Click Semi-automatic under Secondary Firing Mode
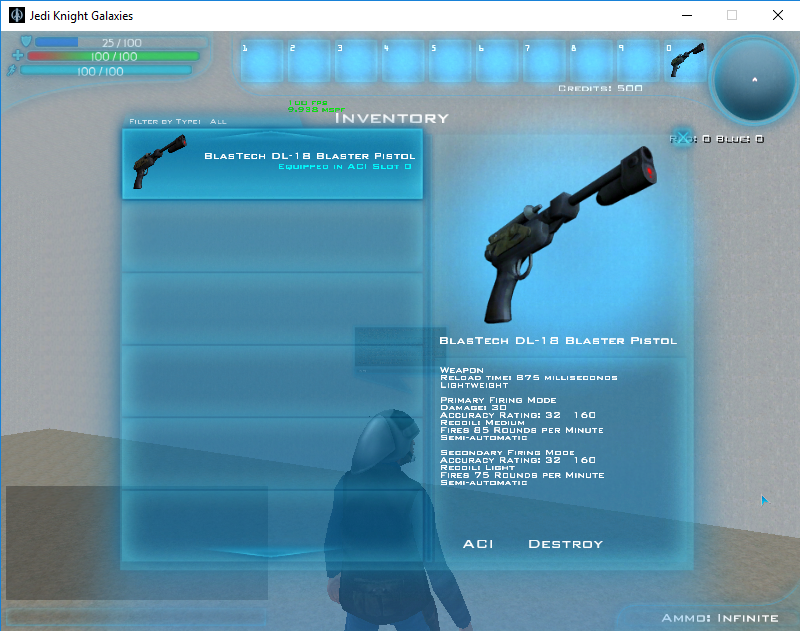800x631 pixels. (x=484, y=483)
